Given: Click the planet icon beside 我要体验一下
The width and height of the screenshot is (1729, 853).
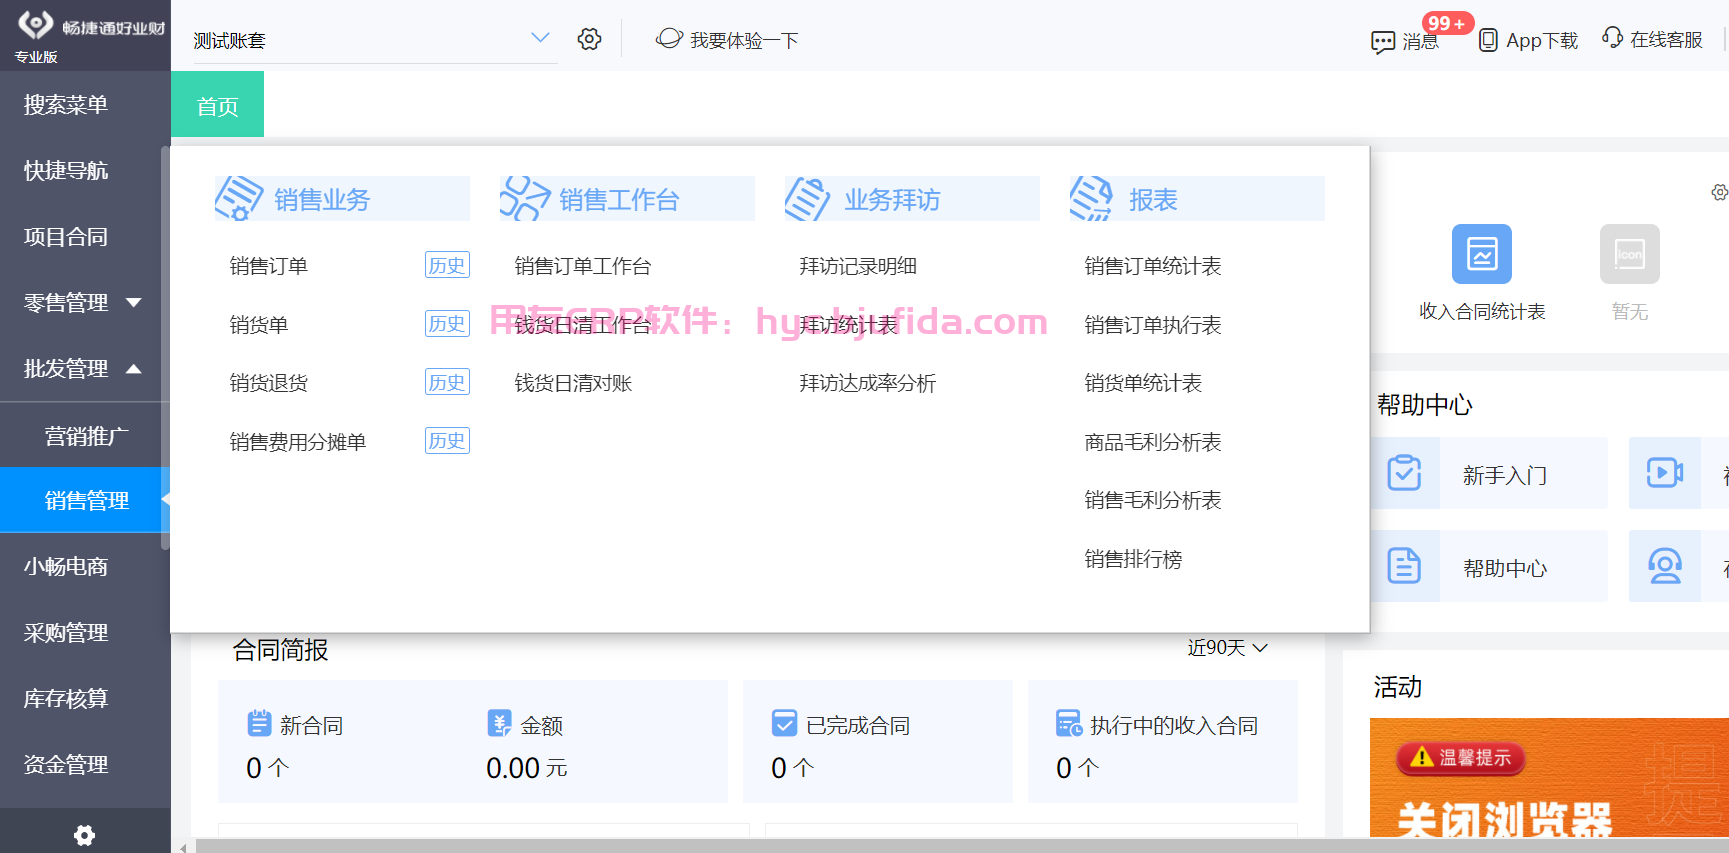Looking at the screenshot, I should pos(669,39).
